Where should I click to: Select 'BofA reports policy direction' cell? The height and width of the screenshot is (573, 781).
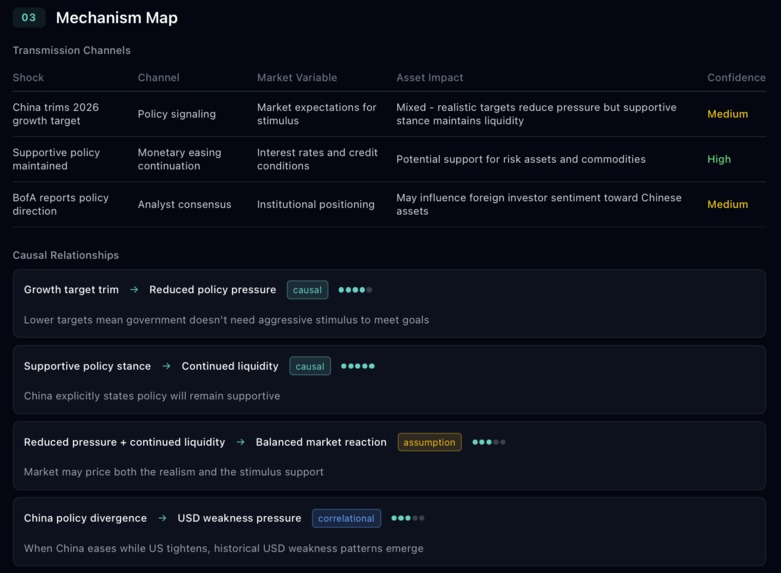pyautogui.click(x=61, y=204)
